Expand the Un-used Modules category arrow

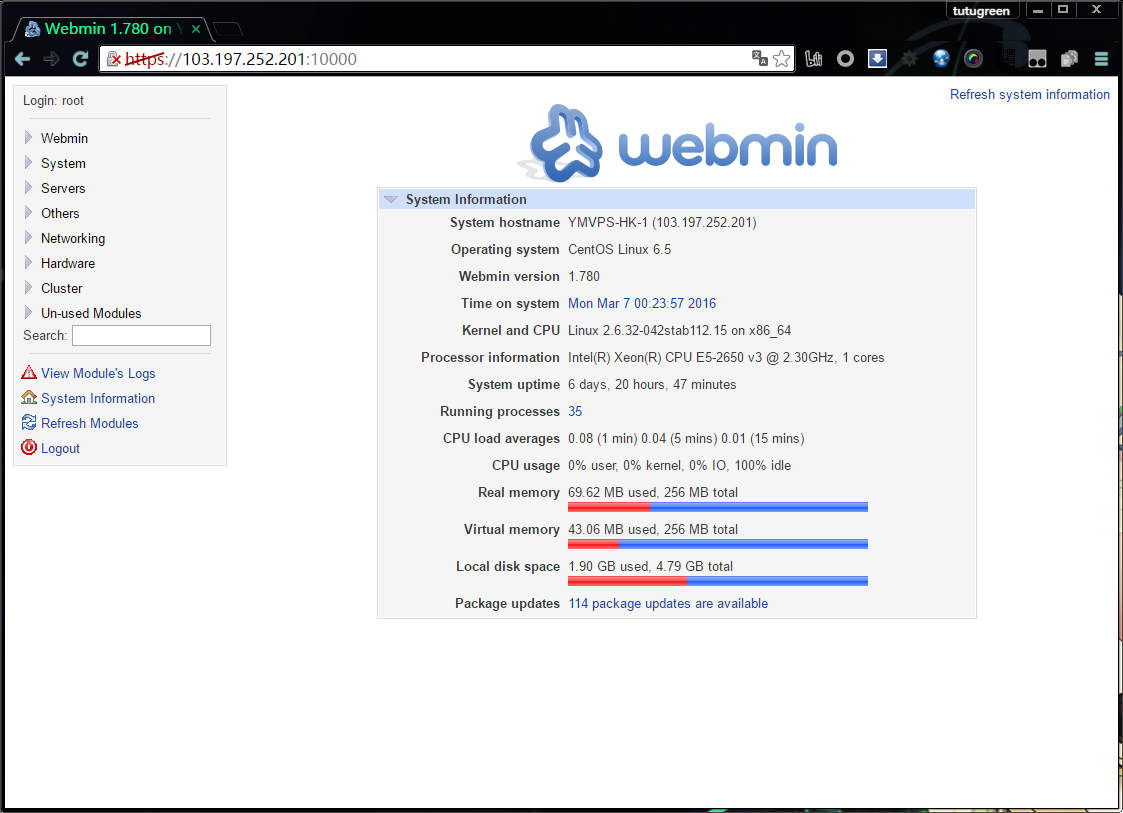[29, 313]
